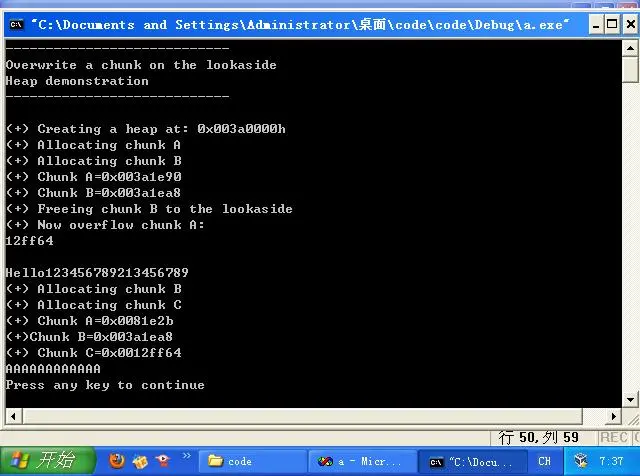
Task: Click the heading 'Overwrite a chunk on the lookaside'
Action: 141,65
